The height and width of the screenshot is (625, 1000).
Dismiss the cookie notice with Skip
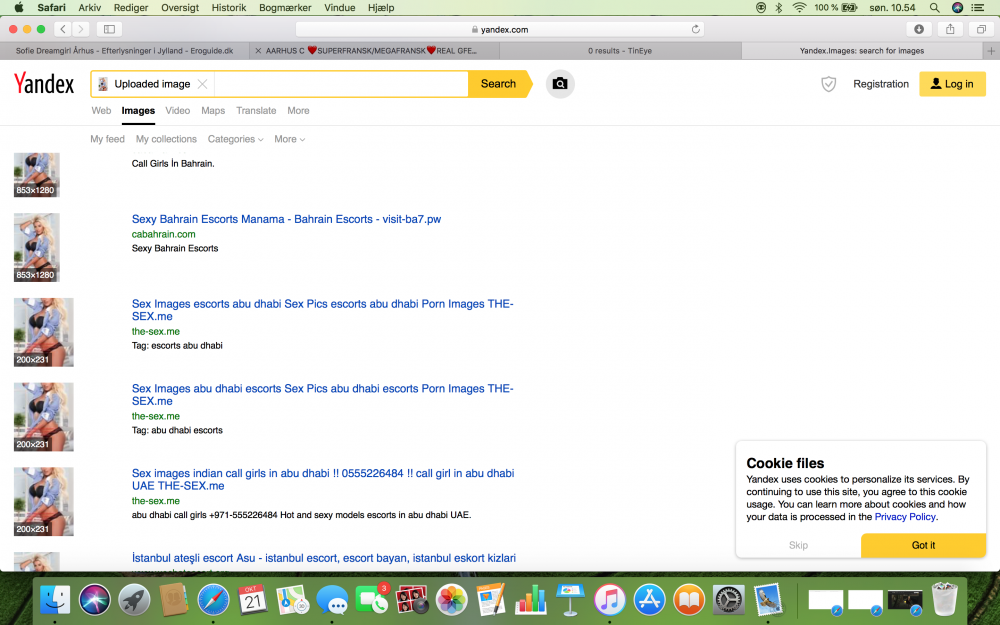[x=798, y=545]
